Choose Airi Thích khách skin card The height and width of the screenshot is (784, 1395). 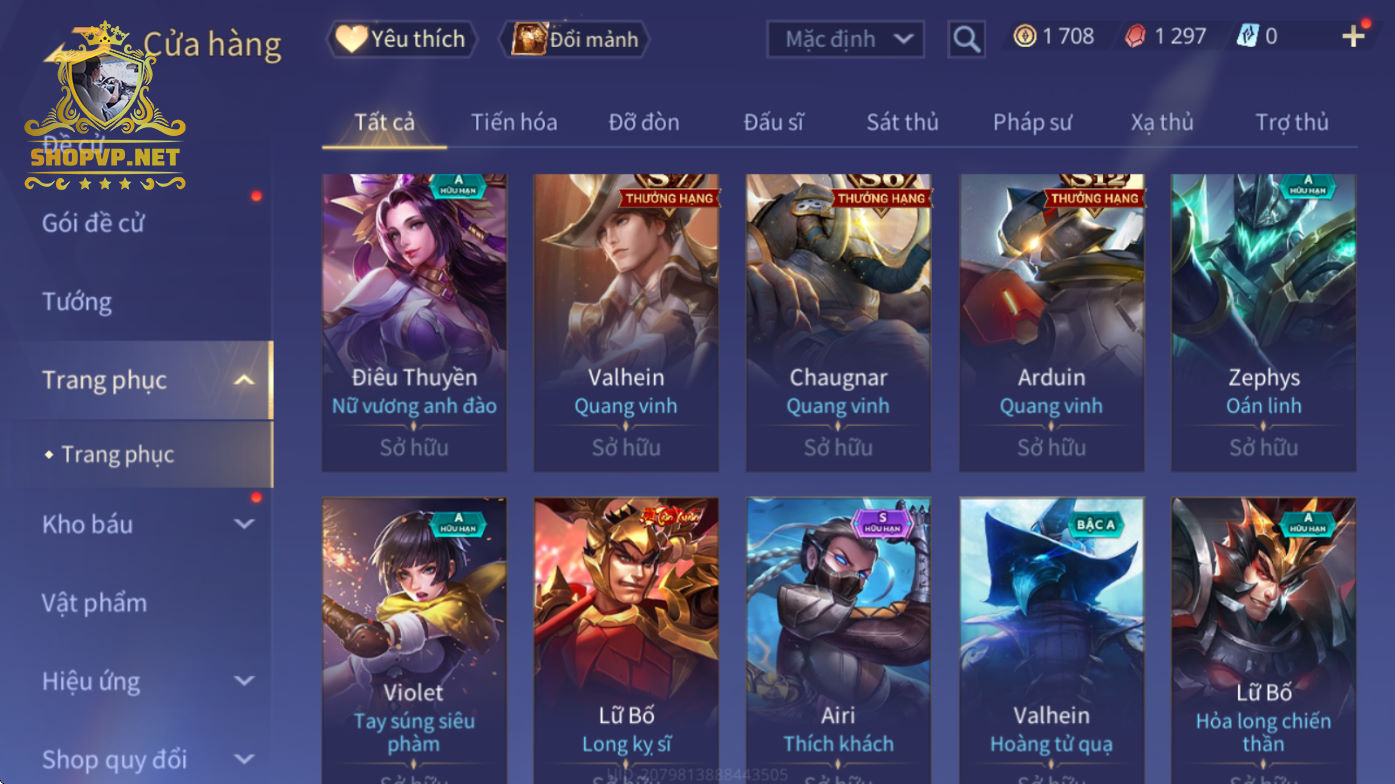tap(838, 640)
